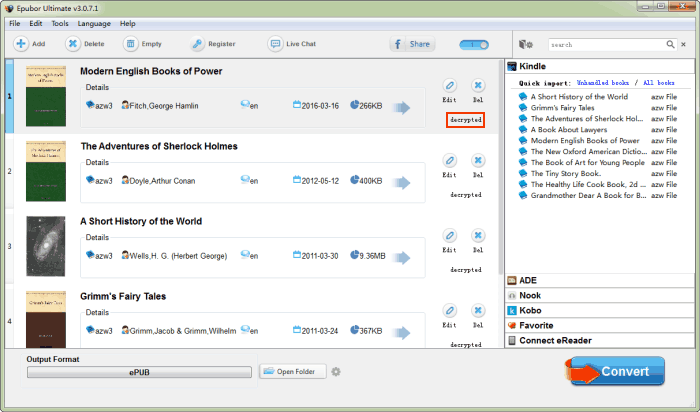700x412 pixels.
Task: Select The New Oxford American Dictio... item
Action: pyautogui.click(x=598, y=151)
